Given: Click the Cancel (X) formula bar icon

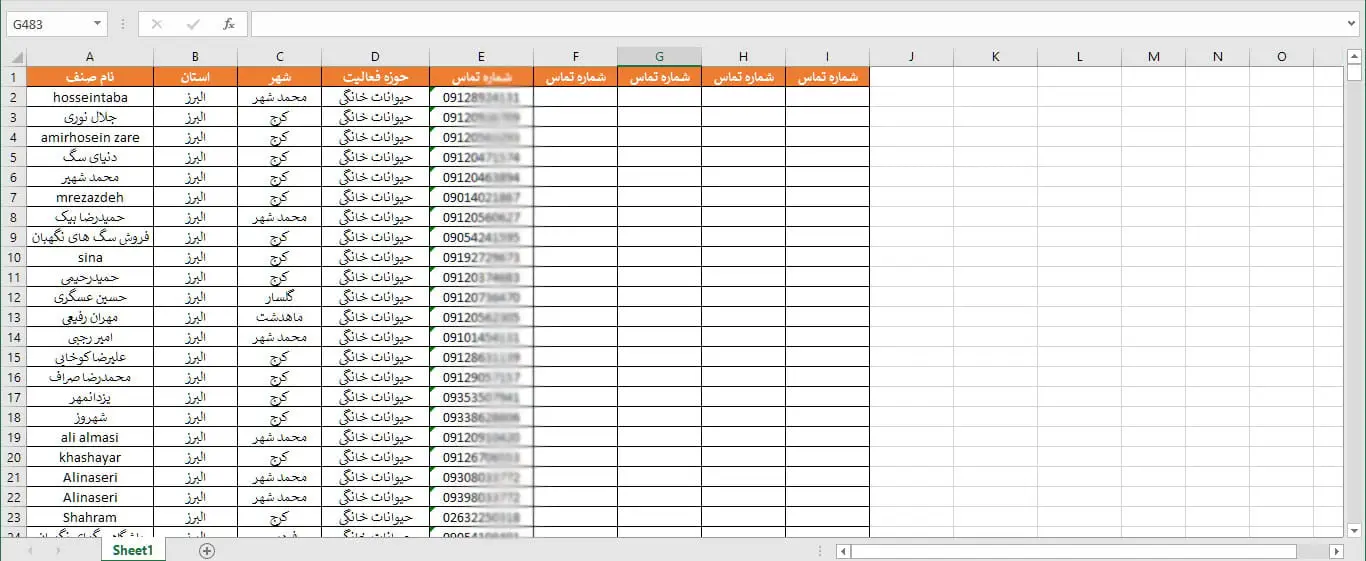Looking at the screenshot, I should pos(157,24).
